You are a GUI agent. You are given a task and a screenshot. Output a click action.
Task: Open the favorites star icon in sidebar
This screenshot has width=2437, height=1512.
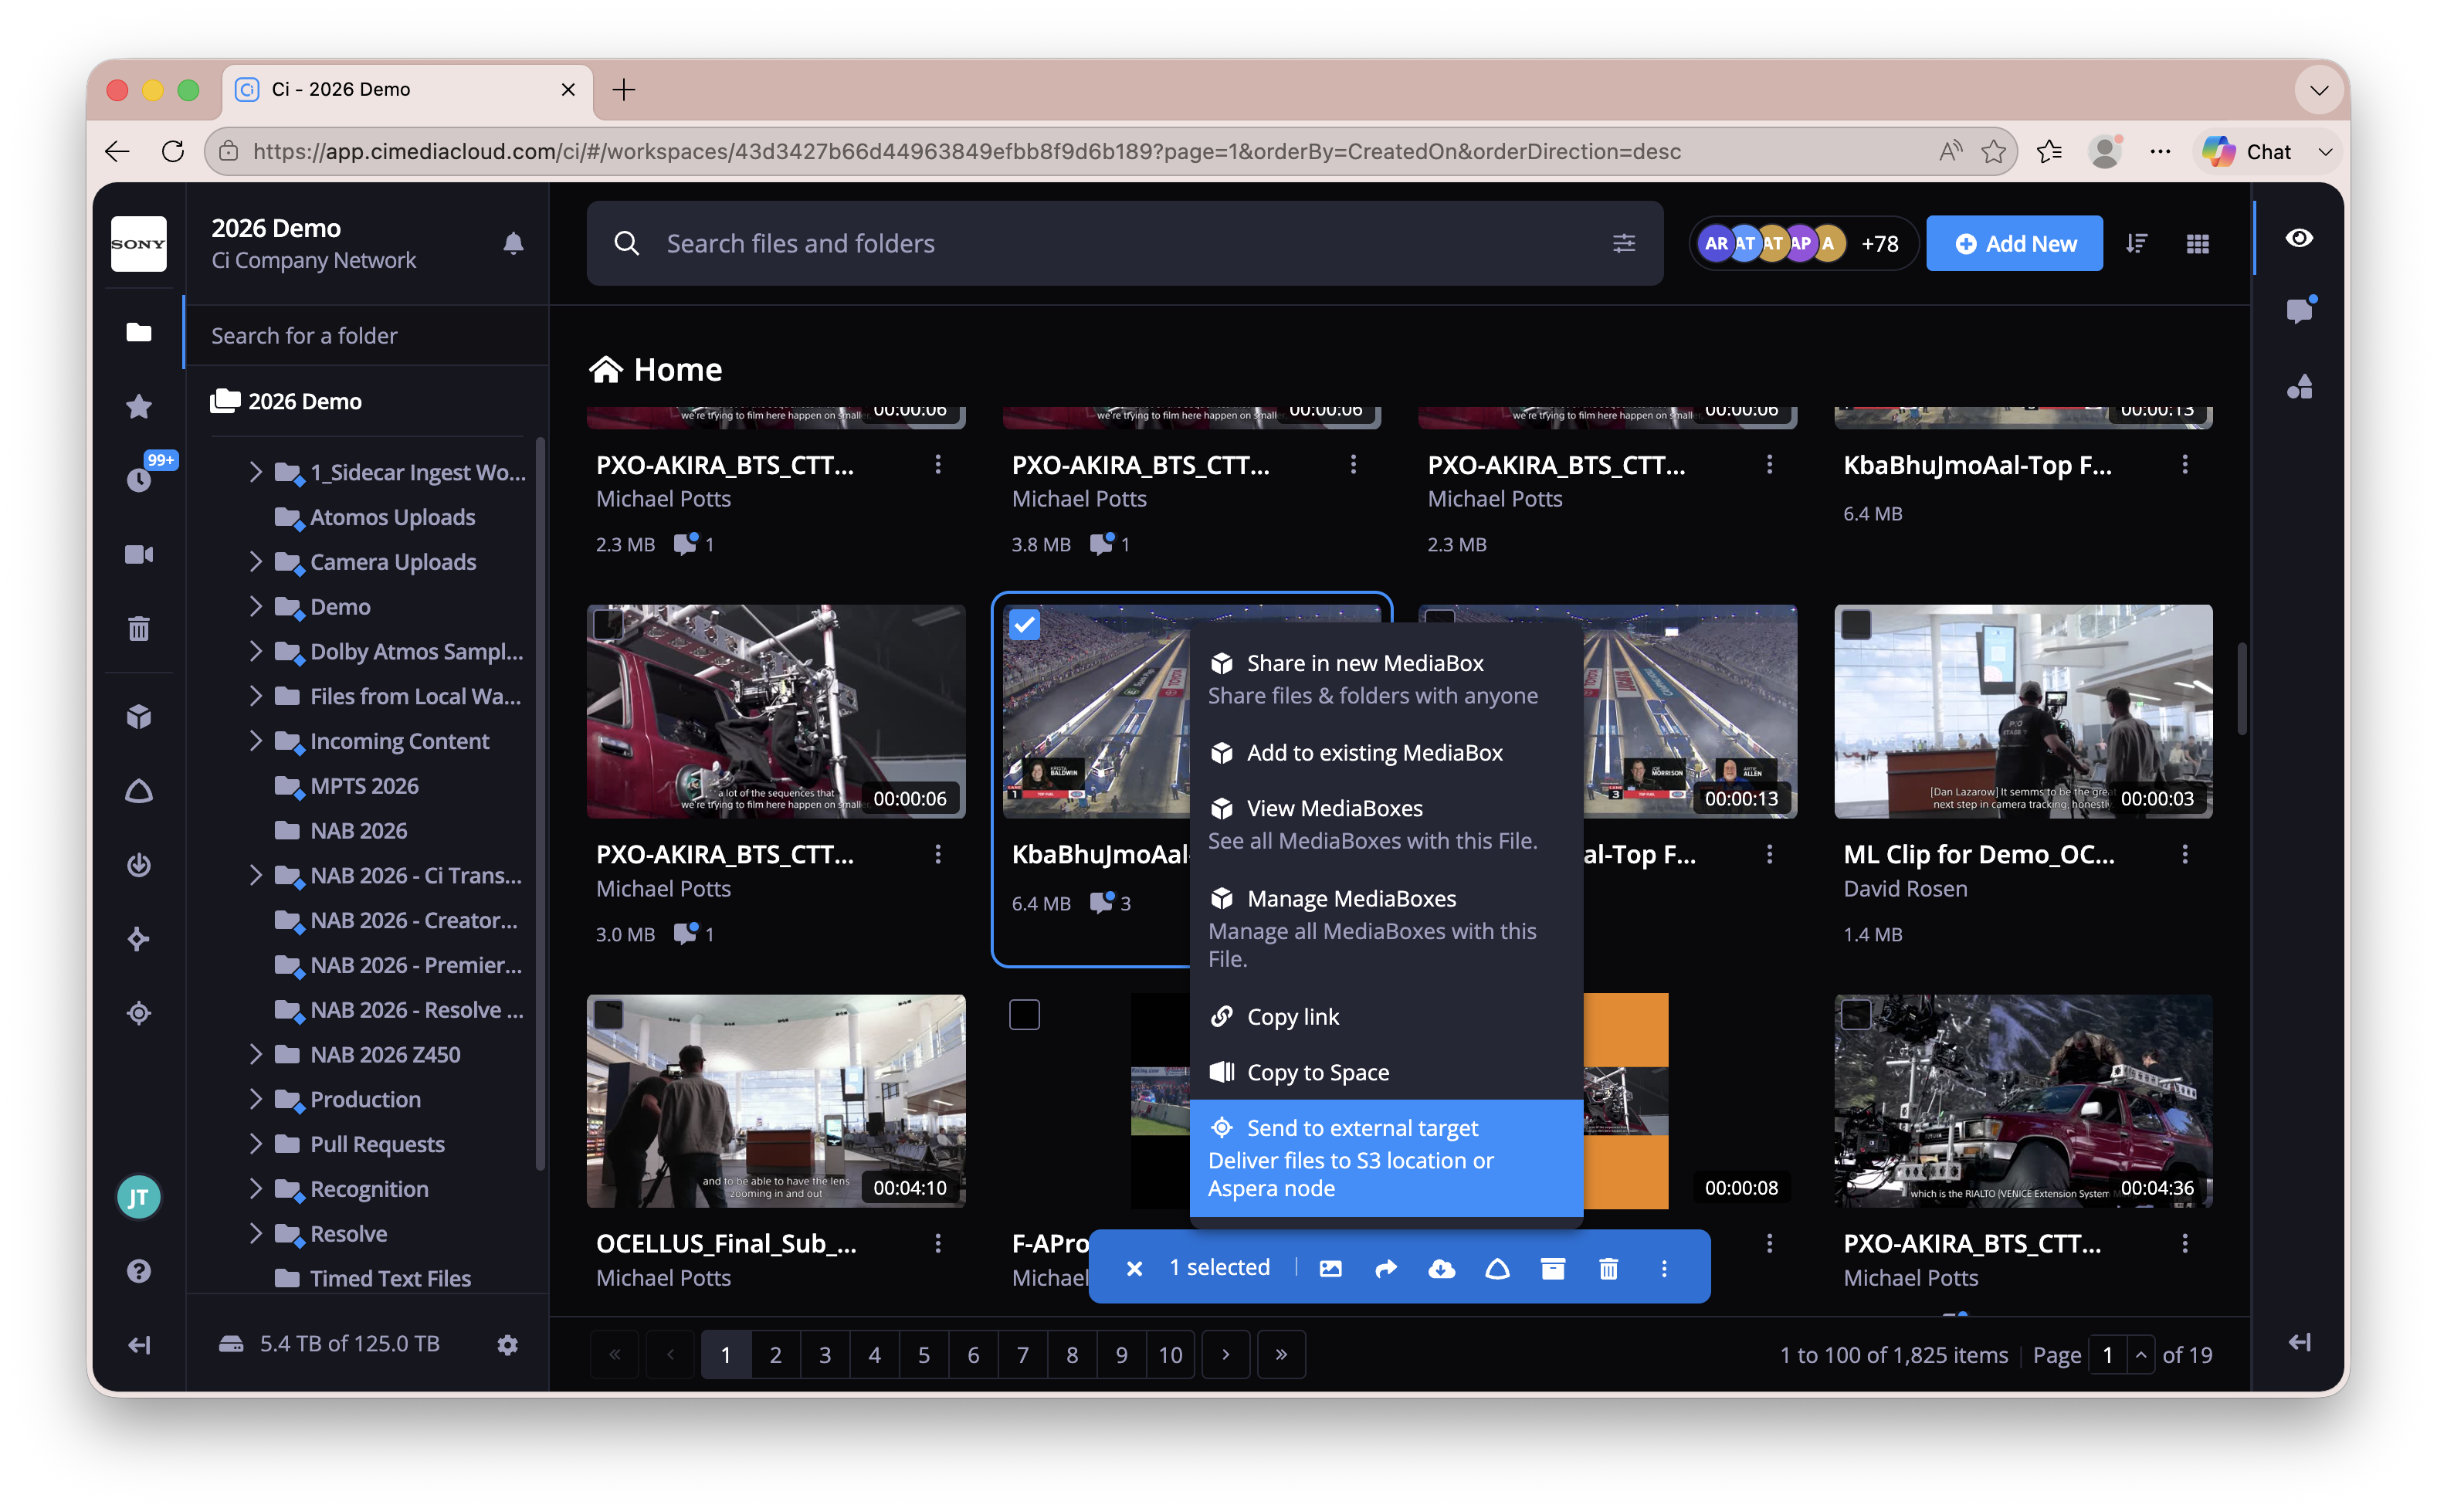click(x=139, y=406)
